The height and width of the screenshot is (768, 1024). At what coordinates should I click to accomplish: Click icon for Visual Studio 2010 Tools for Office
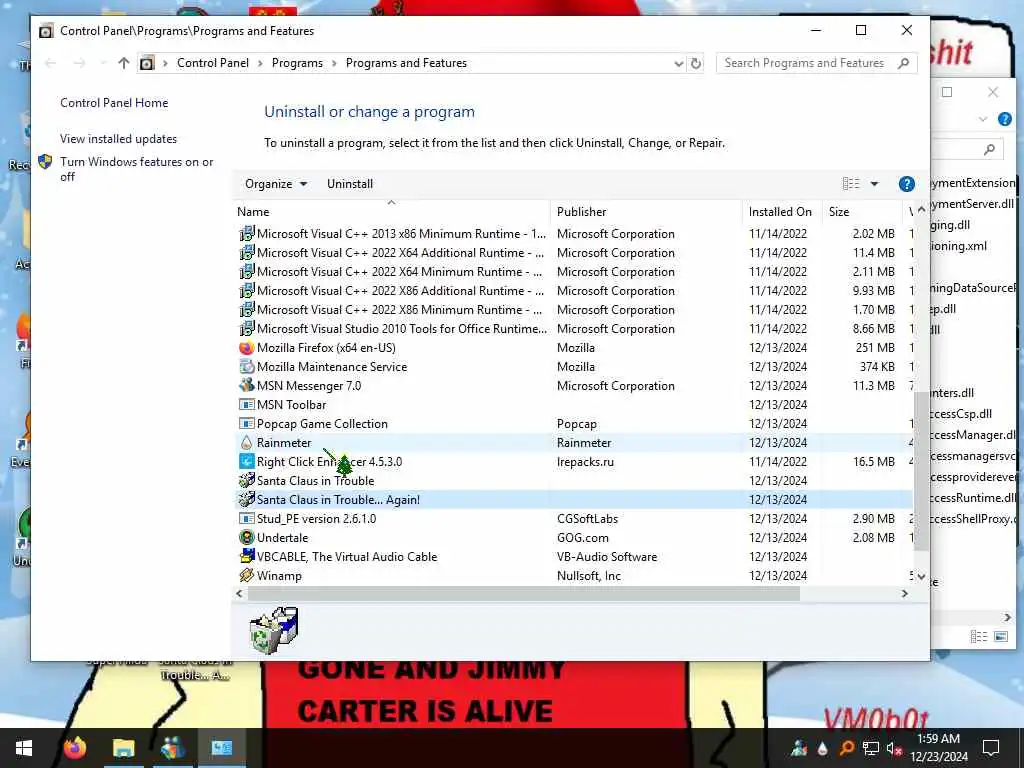246,328
